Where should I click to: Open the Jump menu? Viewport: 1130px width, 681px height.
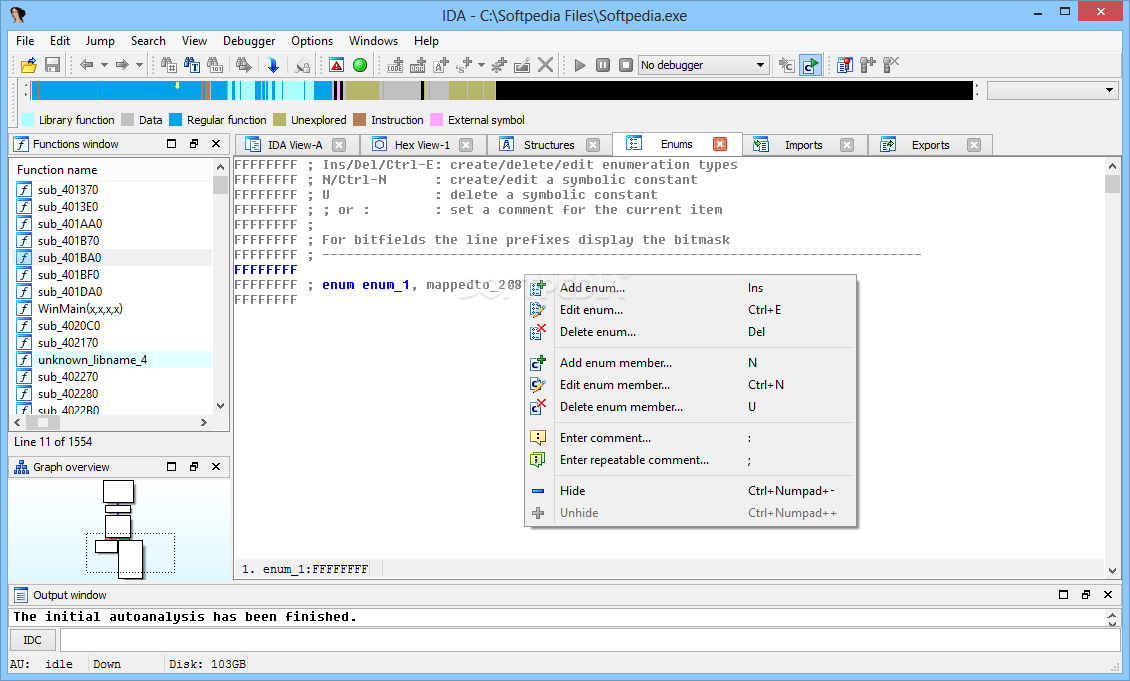click(x=100, y=41)
